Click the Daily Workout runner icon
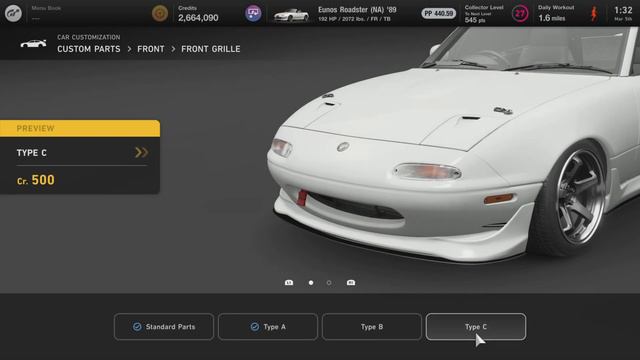This screenshot has width=640, height=360. [594, 14]
